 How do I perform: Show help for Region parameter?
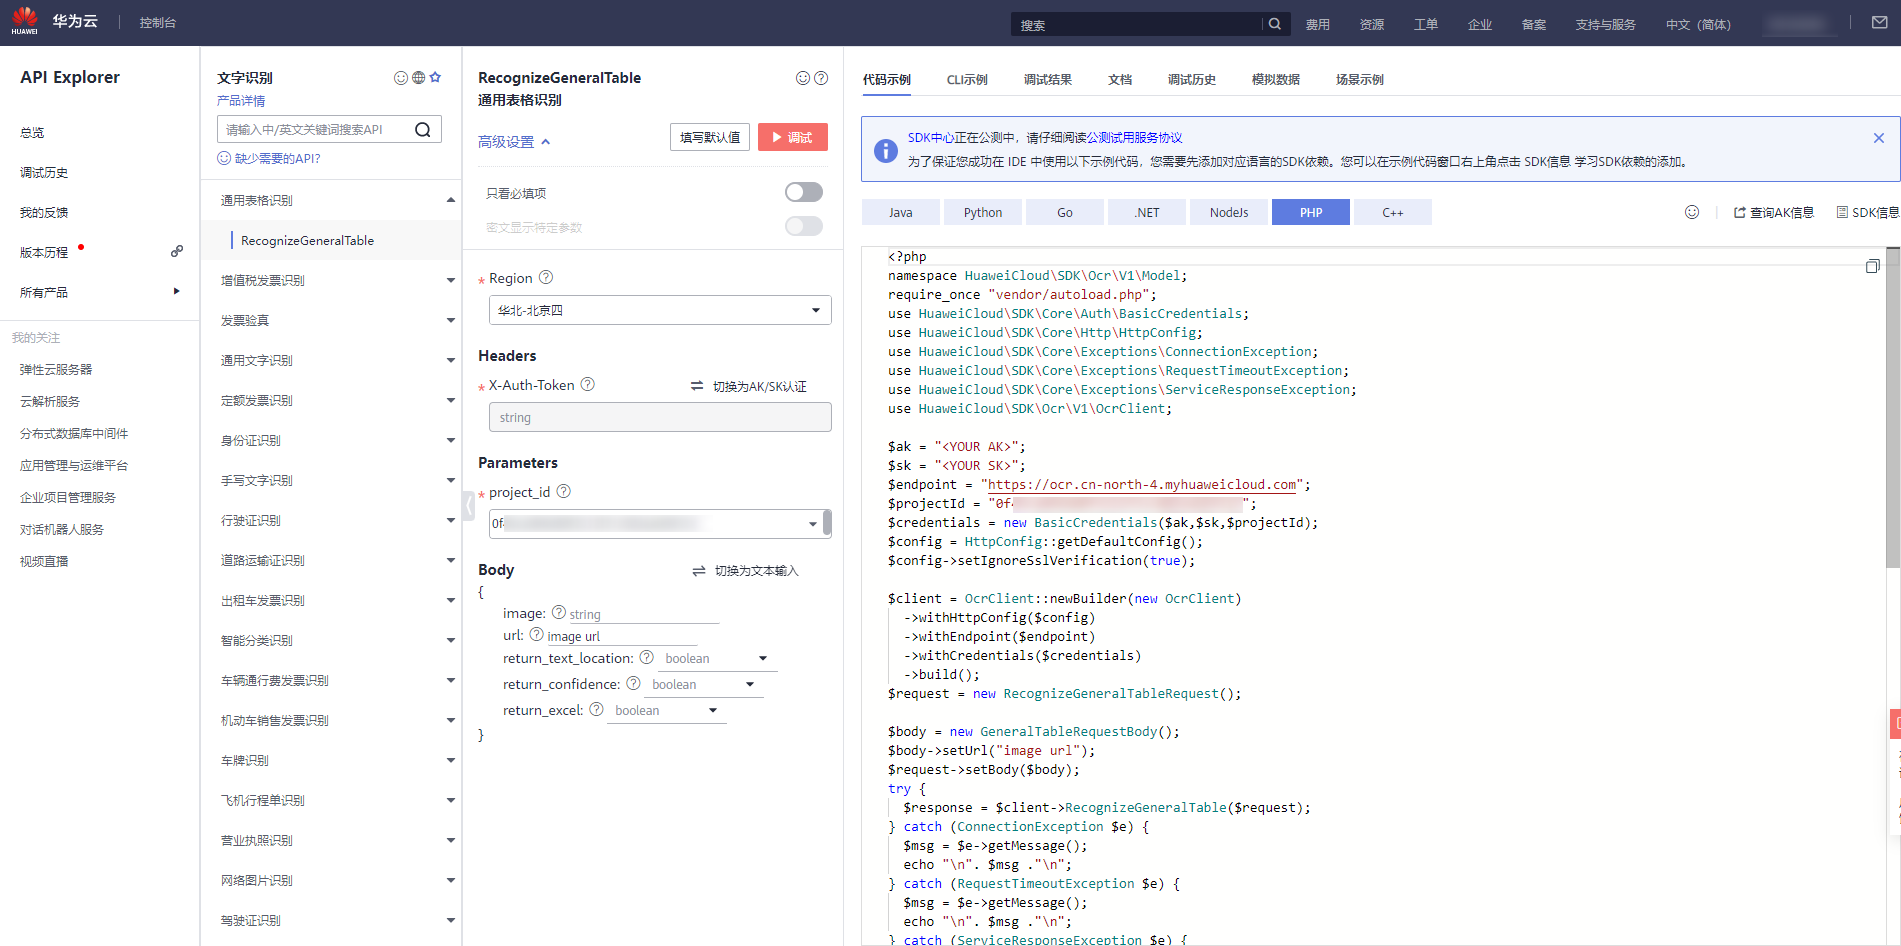pyautogui.click(x=546, y=277)
